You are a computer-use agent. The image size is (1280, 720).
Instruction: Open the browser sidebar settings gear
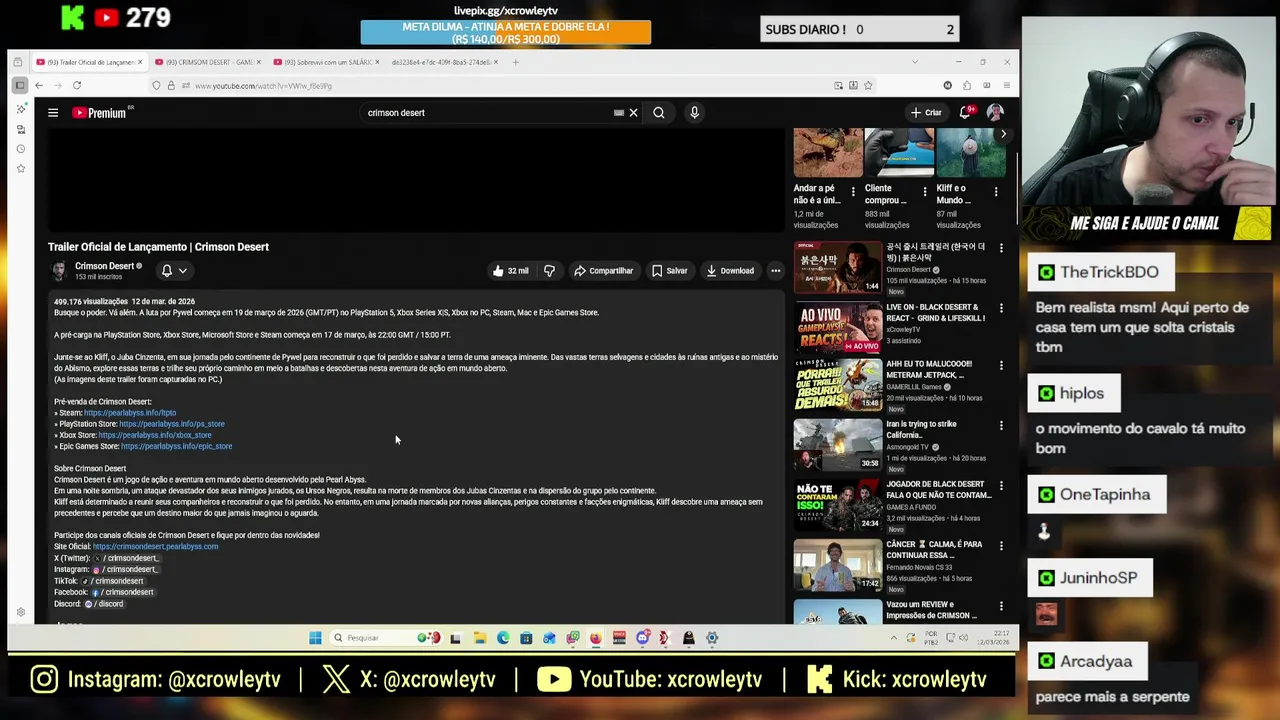click(x=20, y=612)
